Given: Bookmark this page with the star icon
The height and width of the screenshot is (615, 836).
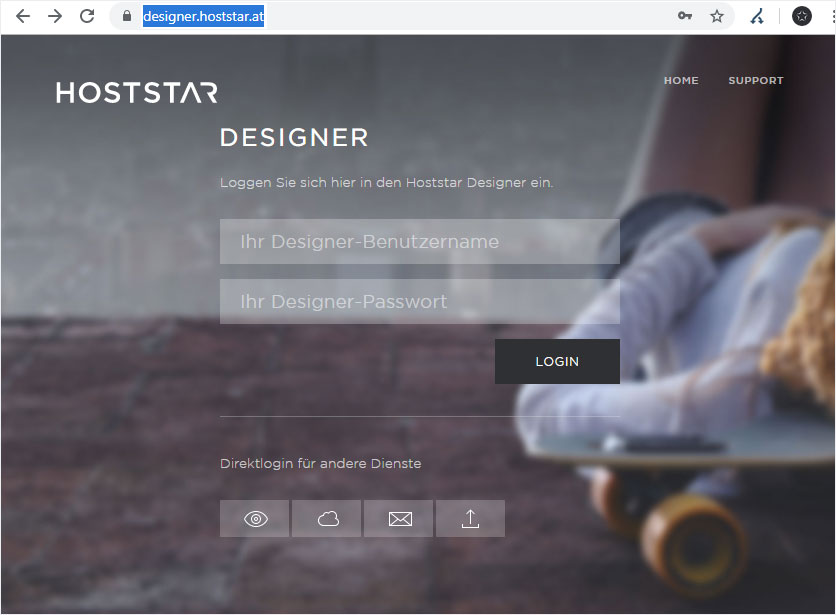Looking at the screenshot, I should click(717, 17).
